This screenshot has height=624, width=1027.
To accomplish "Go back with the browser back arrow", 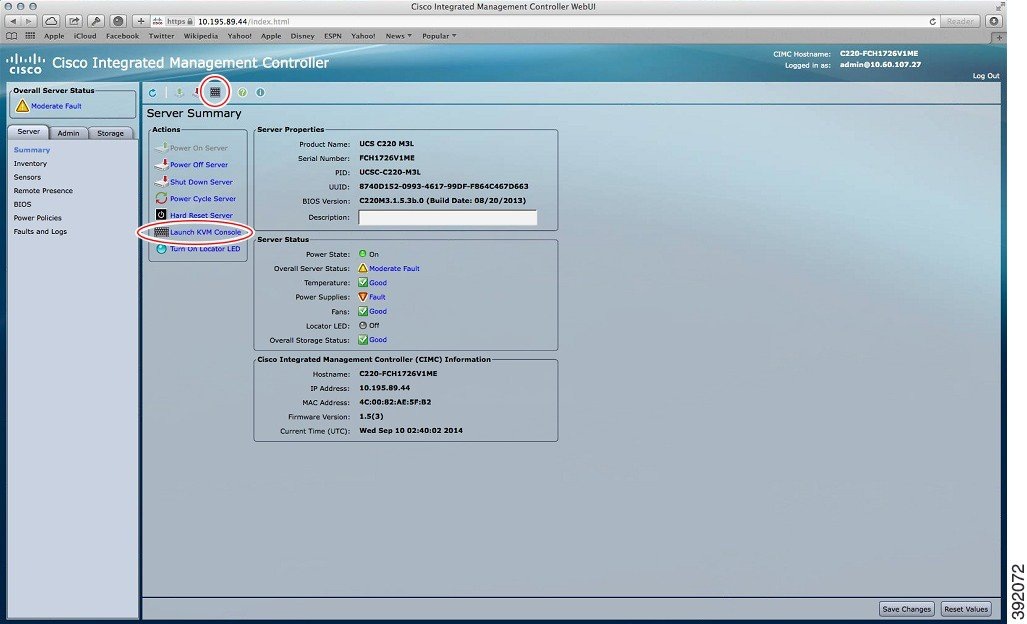I will pos(13,22).
